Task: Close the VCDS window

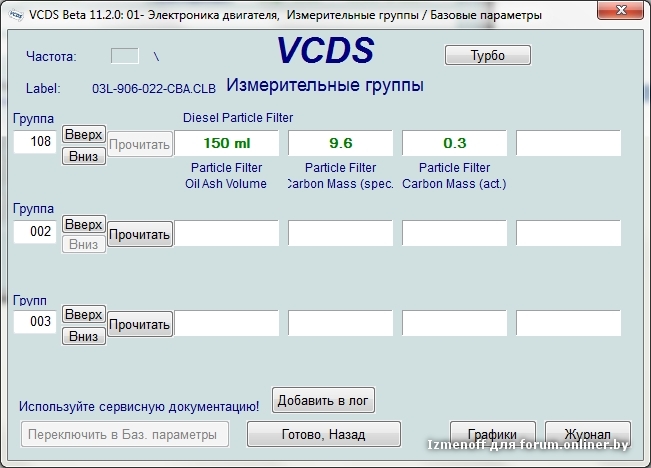Action: (x=620, y=10)
